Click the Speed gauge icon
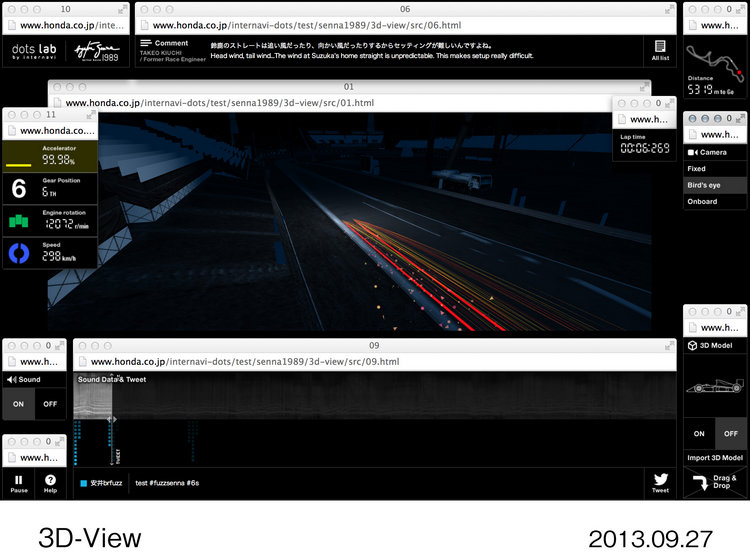The width and height of the screenshot is (750, 557). (20, 253)
